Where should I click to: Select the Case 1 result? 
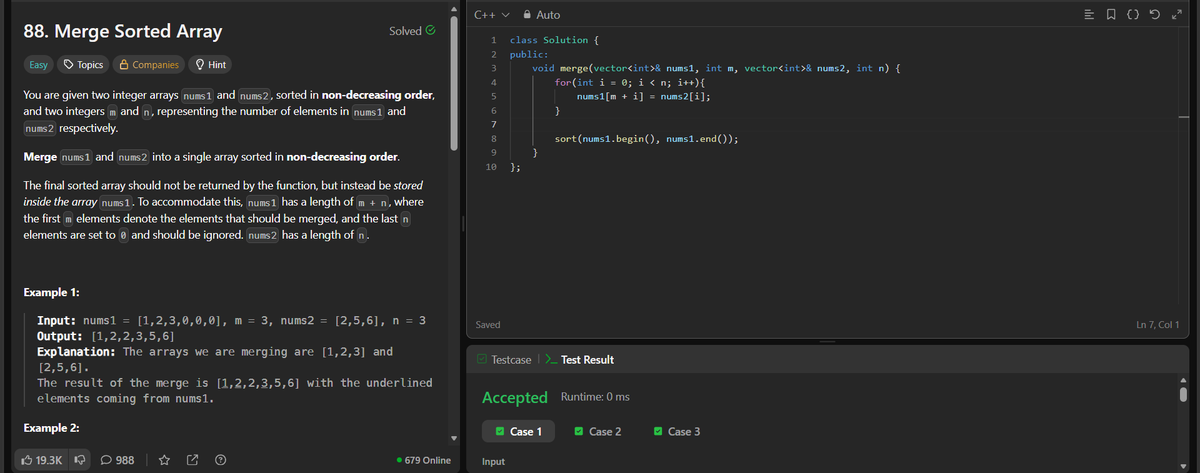tap(518, 431)
